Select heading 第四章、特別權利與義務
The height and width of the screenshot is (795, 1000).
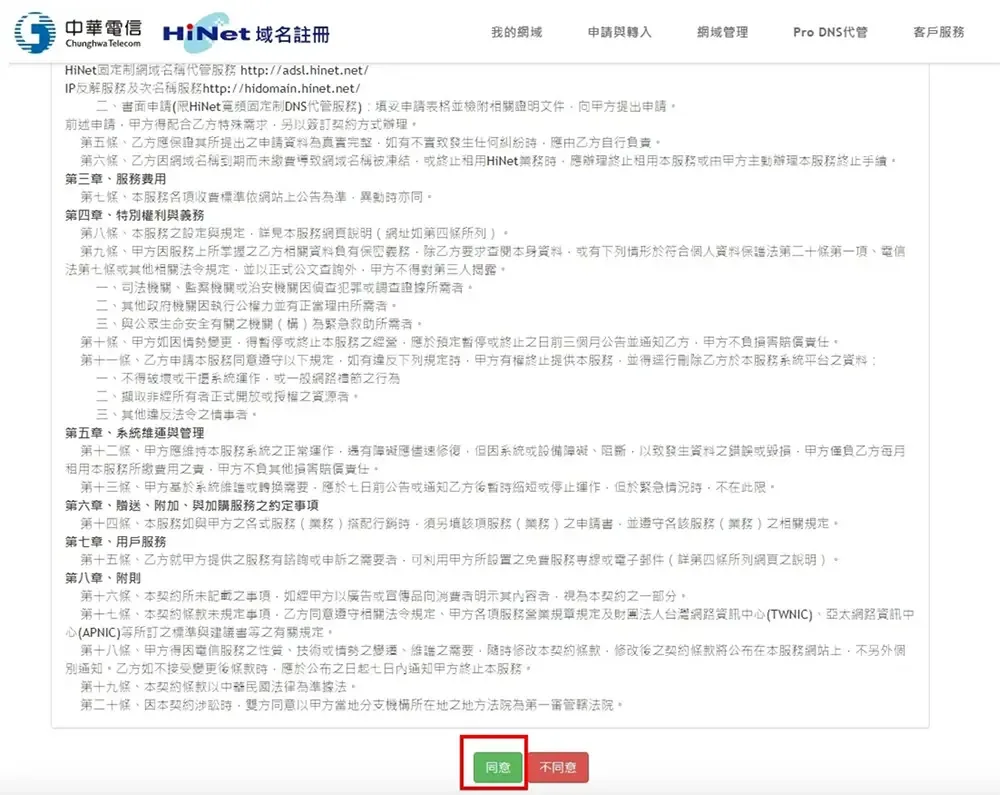click(135, 215)
